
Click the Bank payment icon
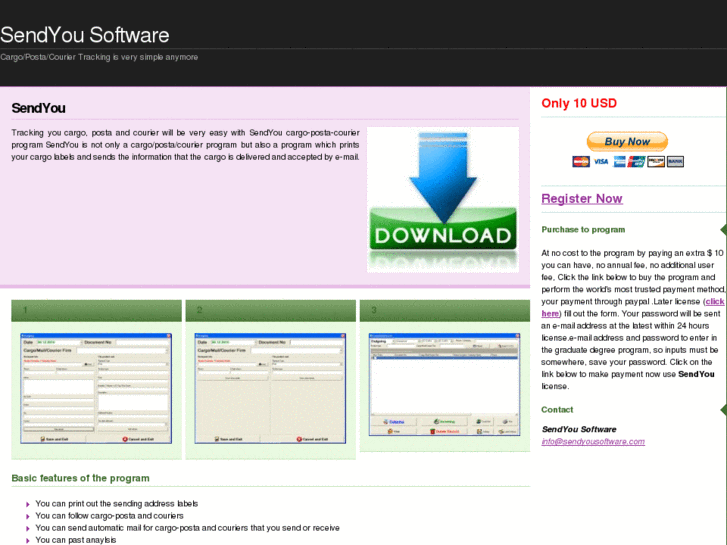[675, 161]
